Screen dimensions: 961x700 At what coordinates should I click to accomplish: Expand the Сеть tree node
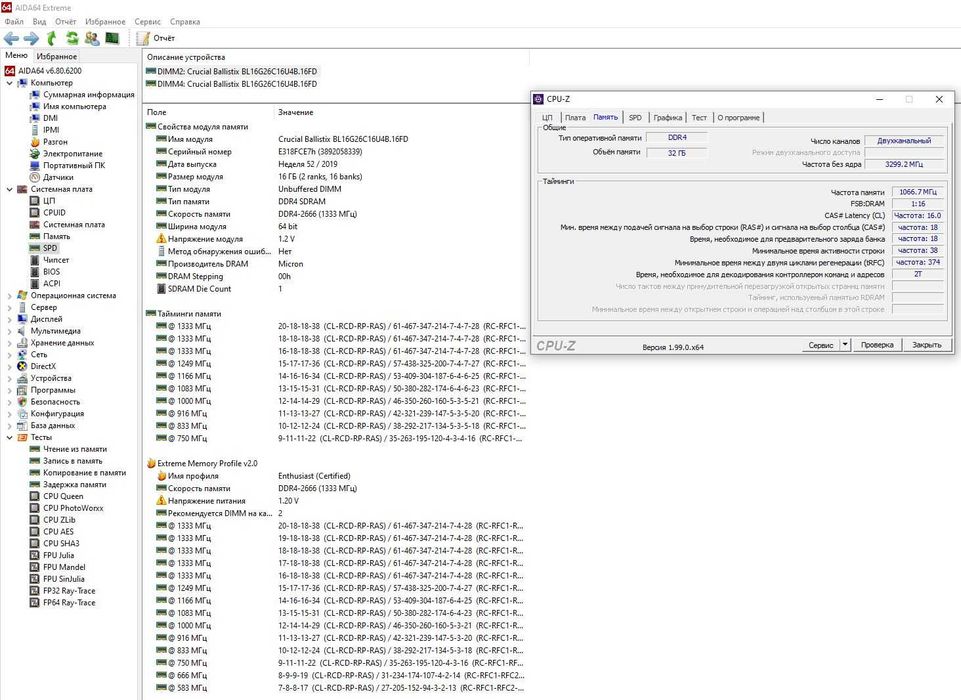click(9, 354)
